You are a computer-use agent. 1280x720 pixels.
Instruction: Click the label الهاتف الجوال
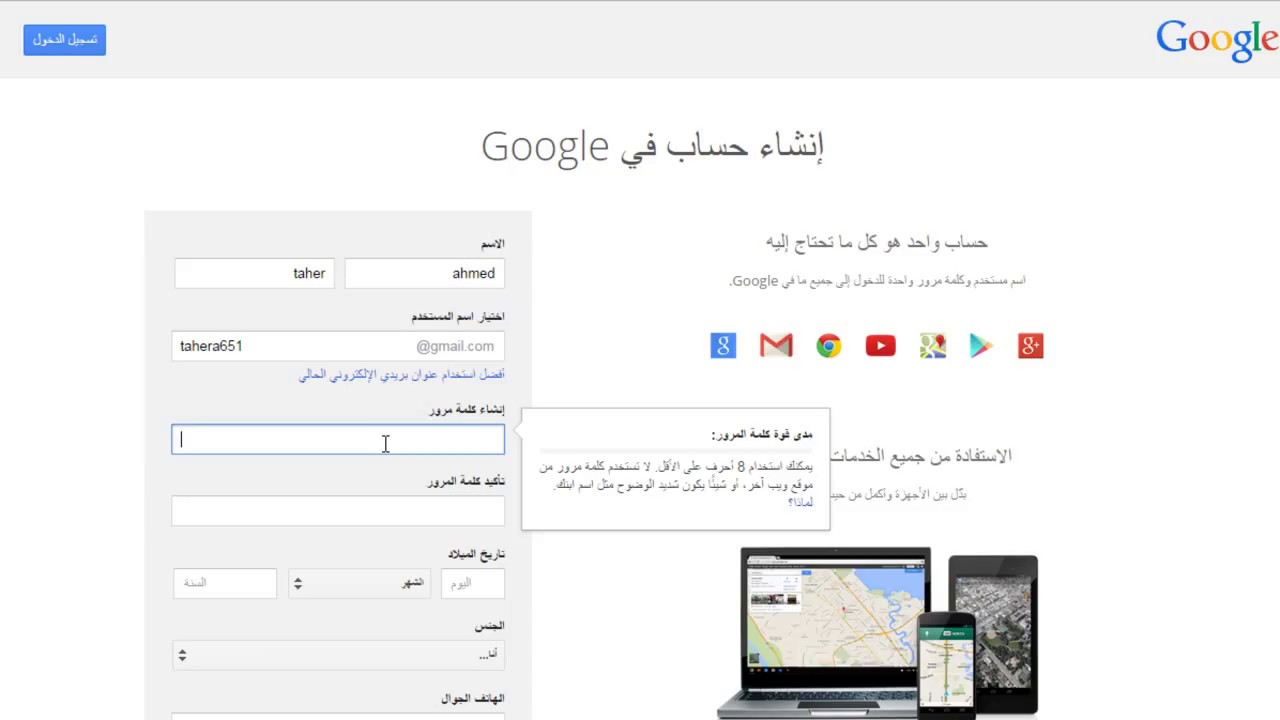[x=473, y=699]
